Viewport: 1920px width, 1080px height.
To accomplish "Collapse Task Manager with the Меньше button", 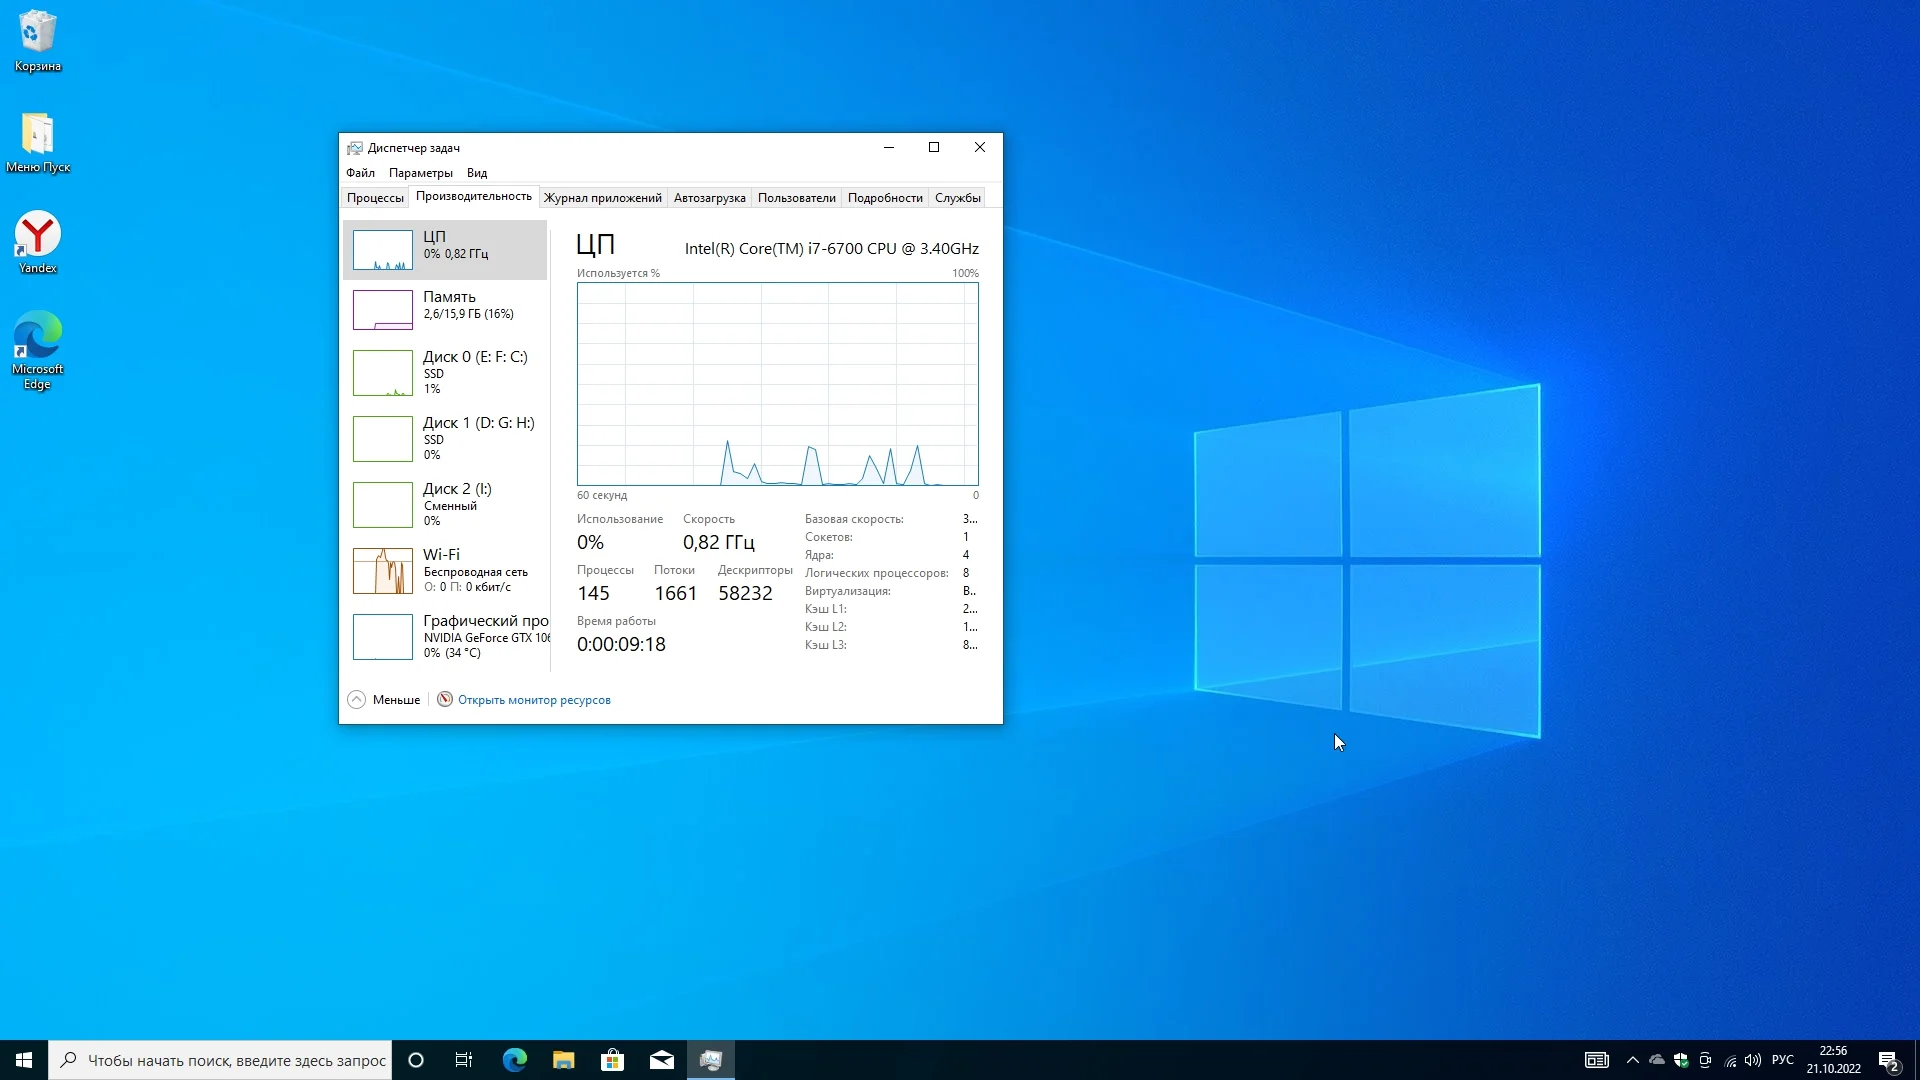I will pos(385,700).
